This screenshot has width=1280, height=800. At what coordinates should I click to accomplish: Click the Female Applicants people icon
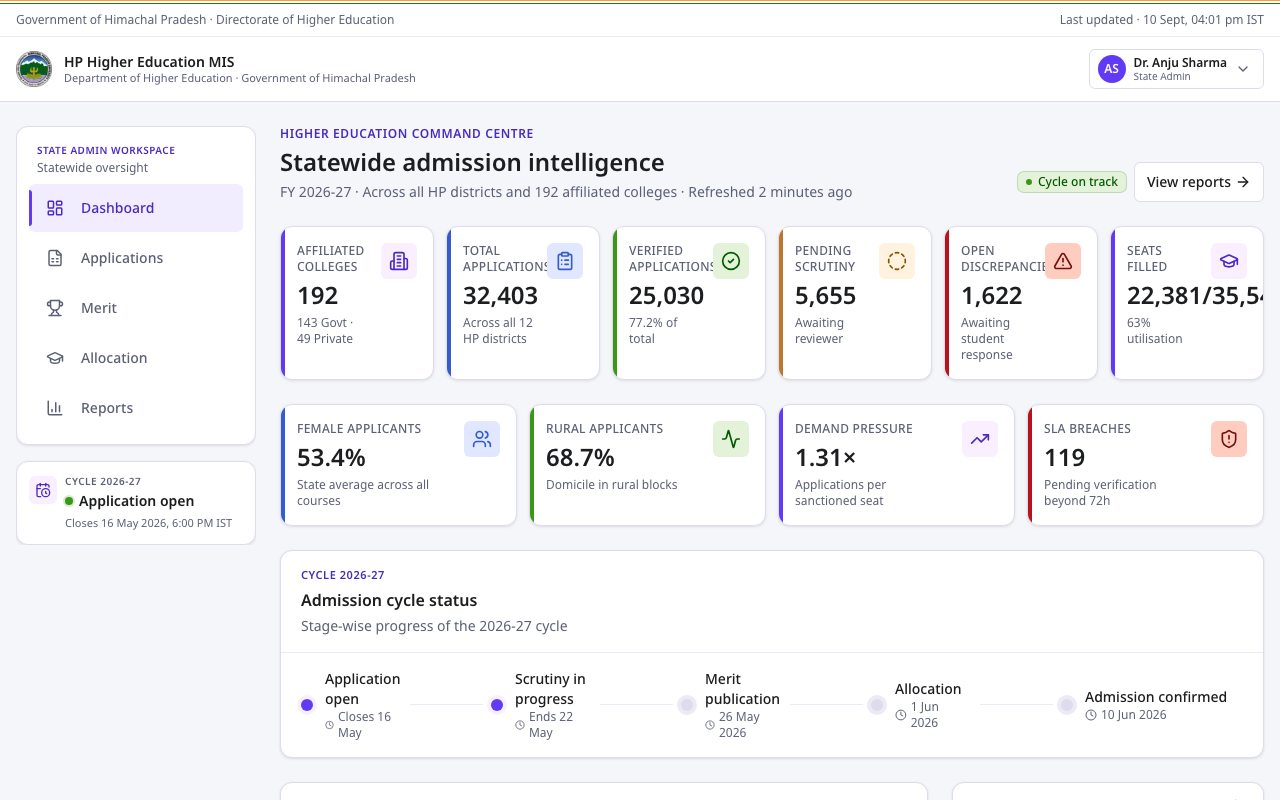482,439
